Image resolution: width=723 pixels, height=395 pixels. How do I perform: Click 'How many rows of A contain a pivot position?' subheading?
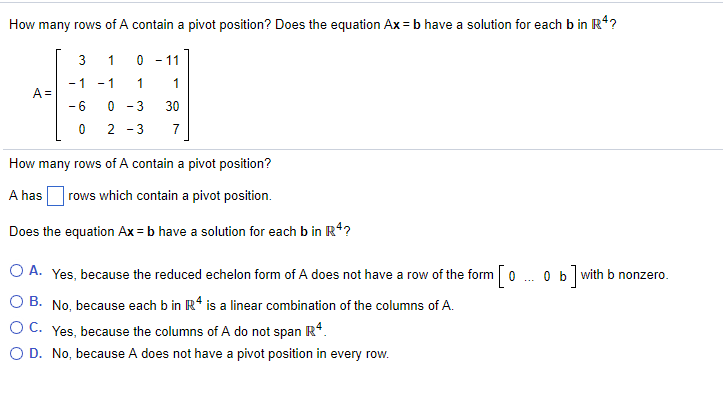140,164
